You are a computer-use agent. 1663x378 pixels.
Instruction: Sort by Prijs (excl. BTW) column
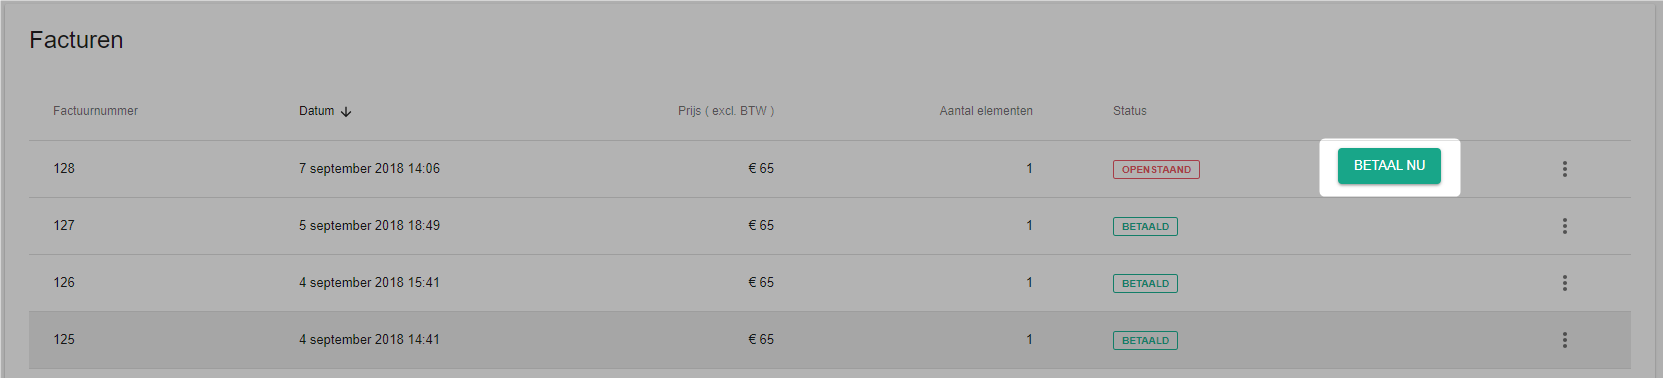[x=726, y=111]
